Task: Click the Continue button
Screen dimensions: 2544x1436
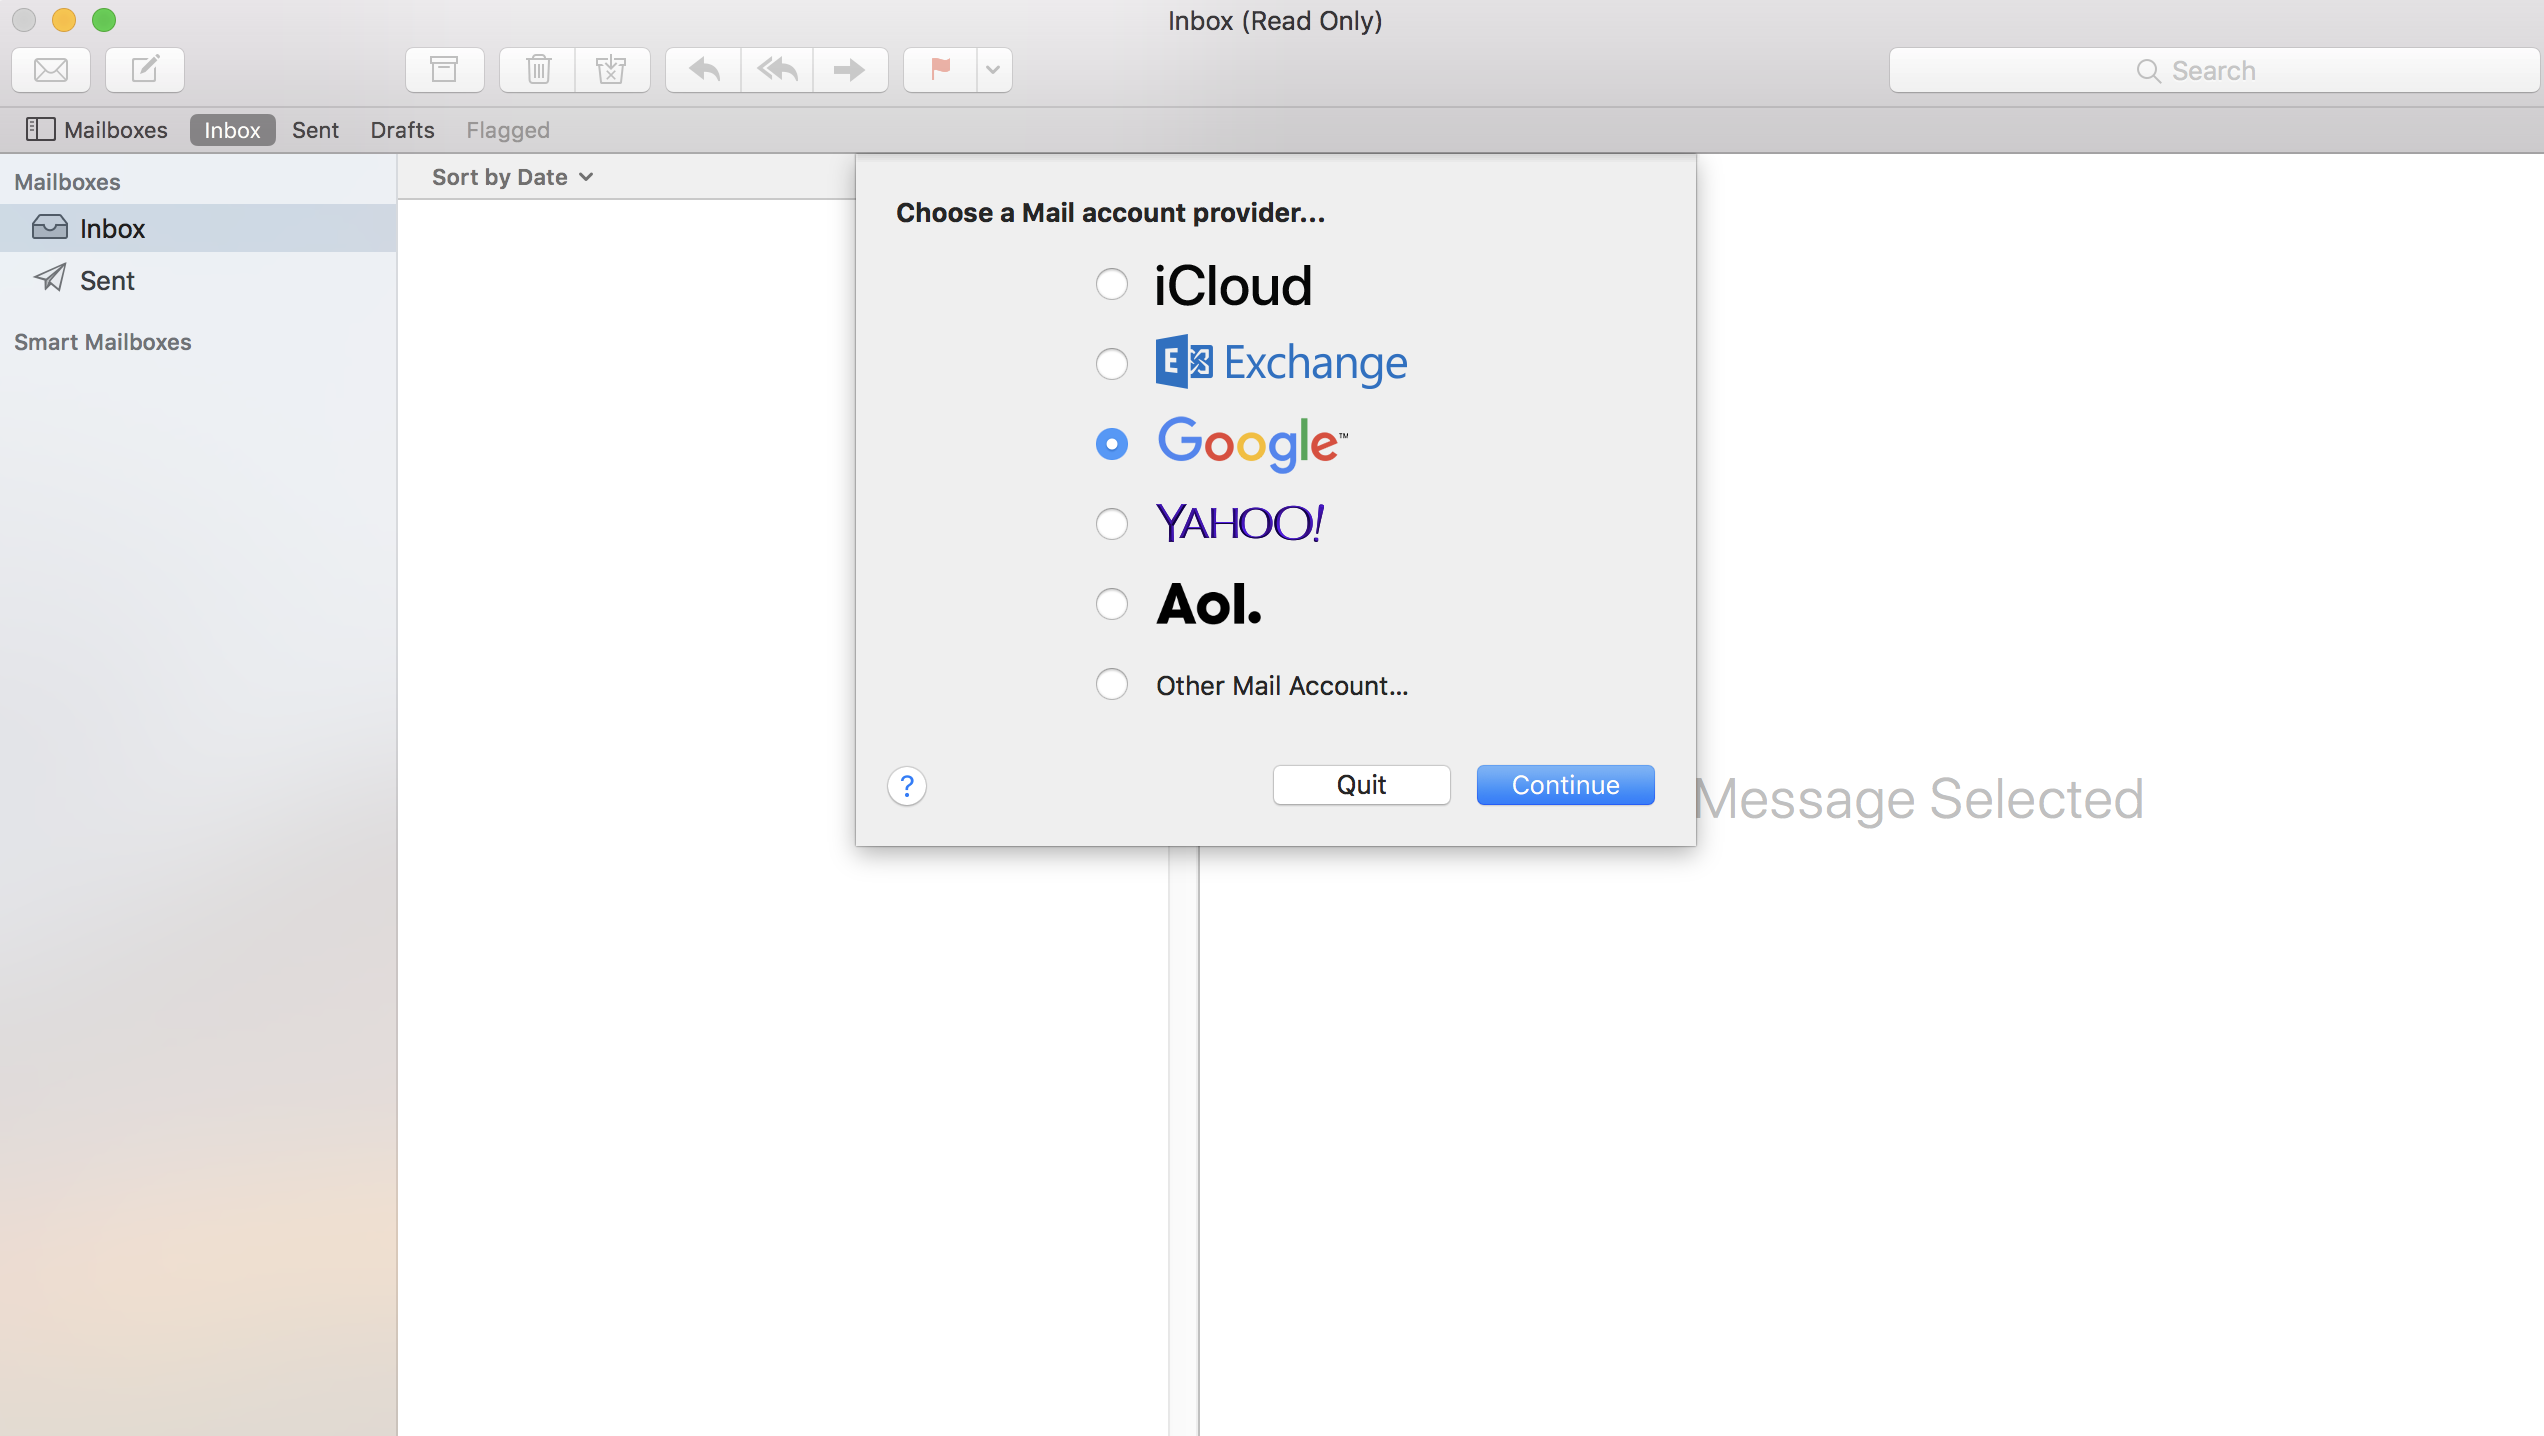Action: (1565, 785)
